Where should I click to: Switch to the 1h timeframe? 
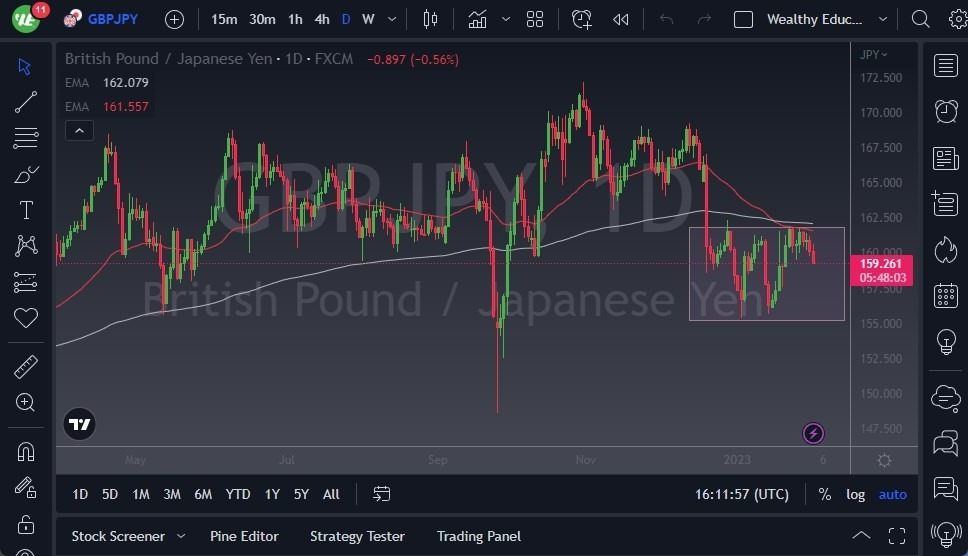click(295, 20)
